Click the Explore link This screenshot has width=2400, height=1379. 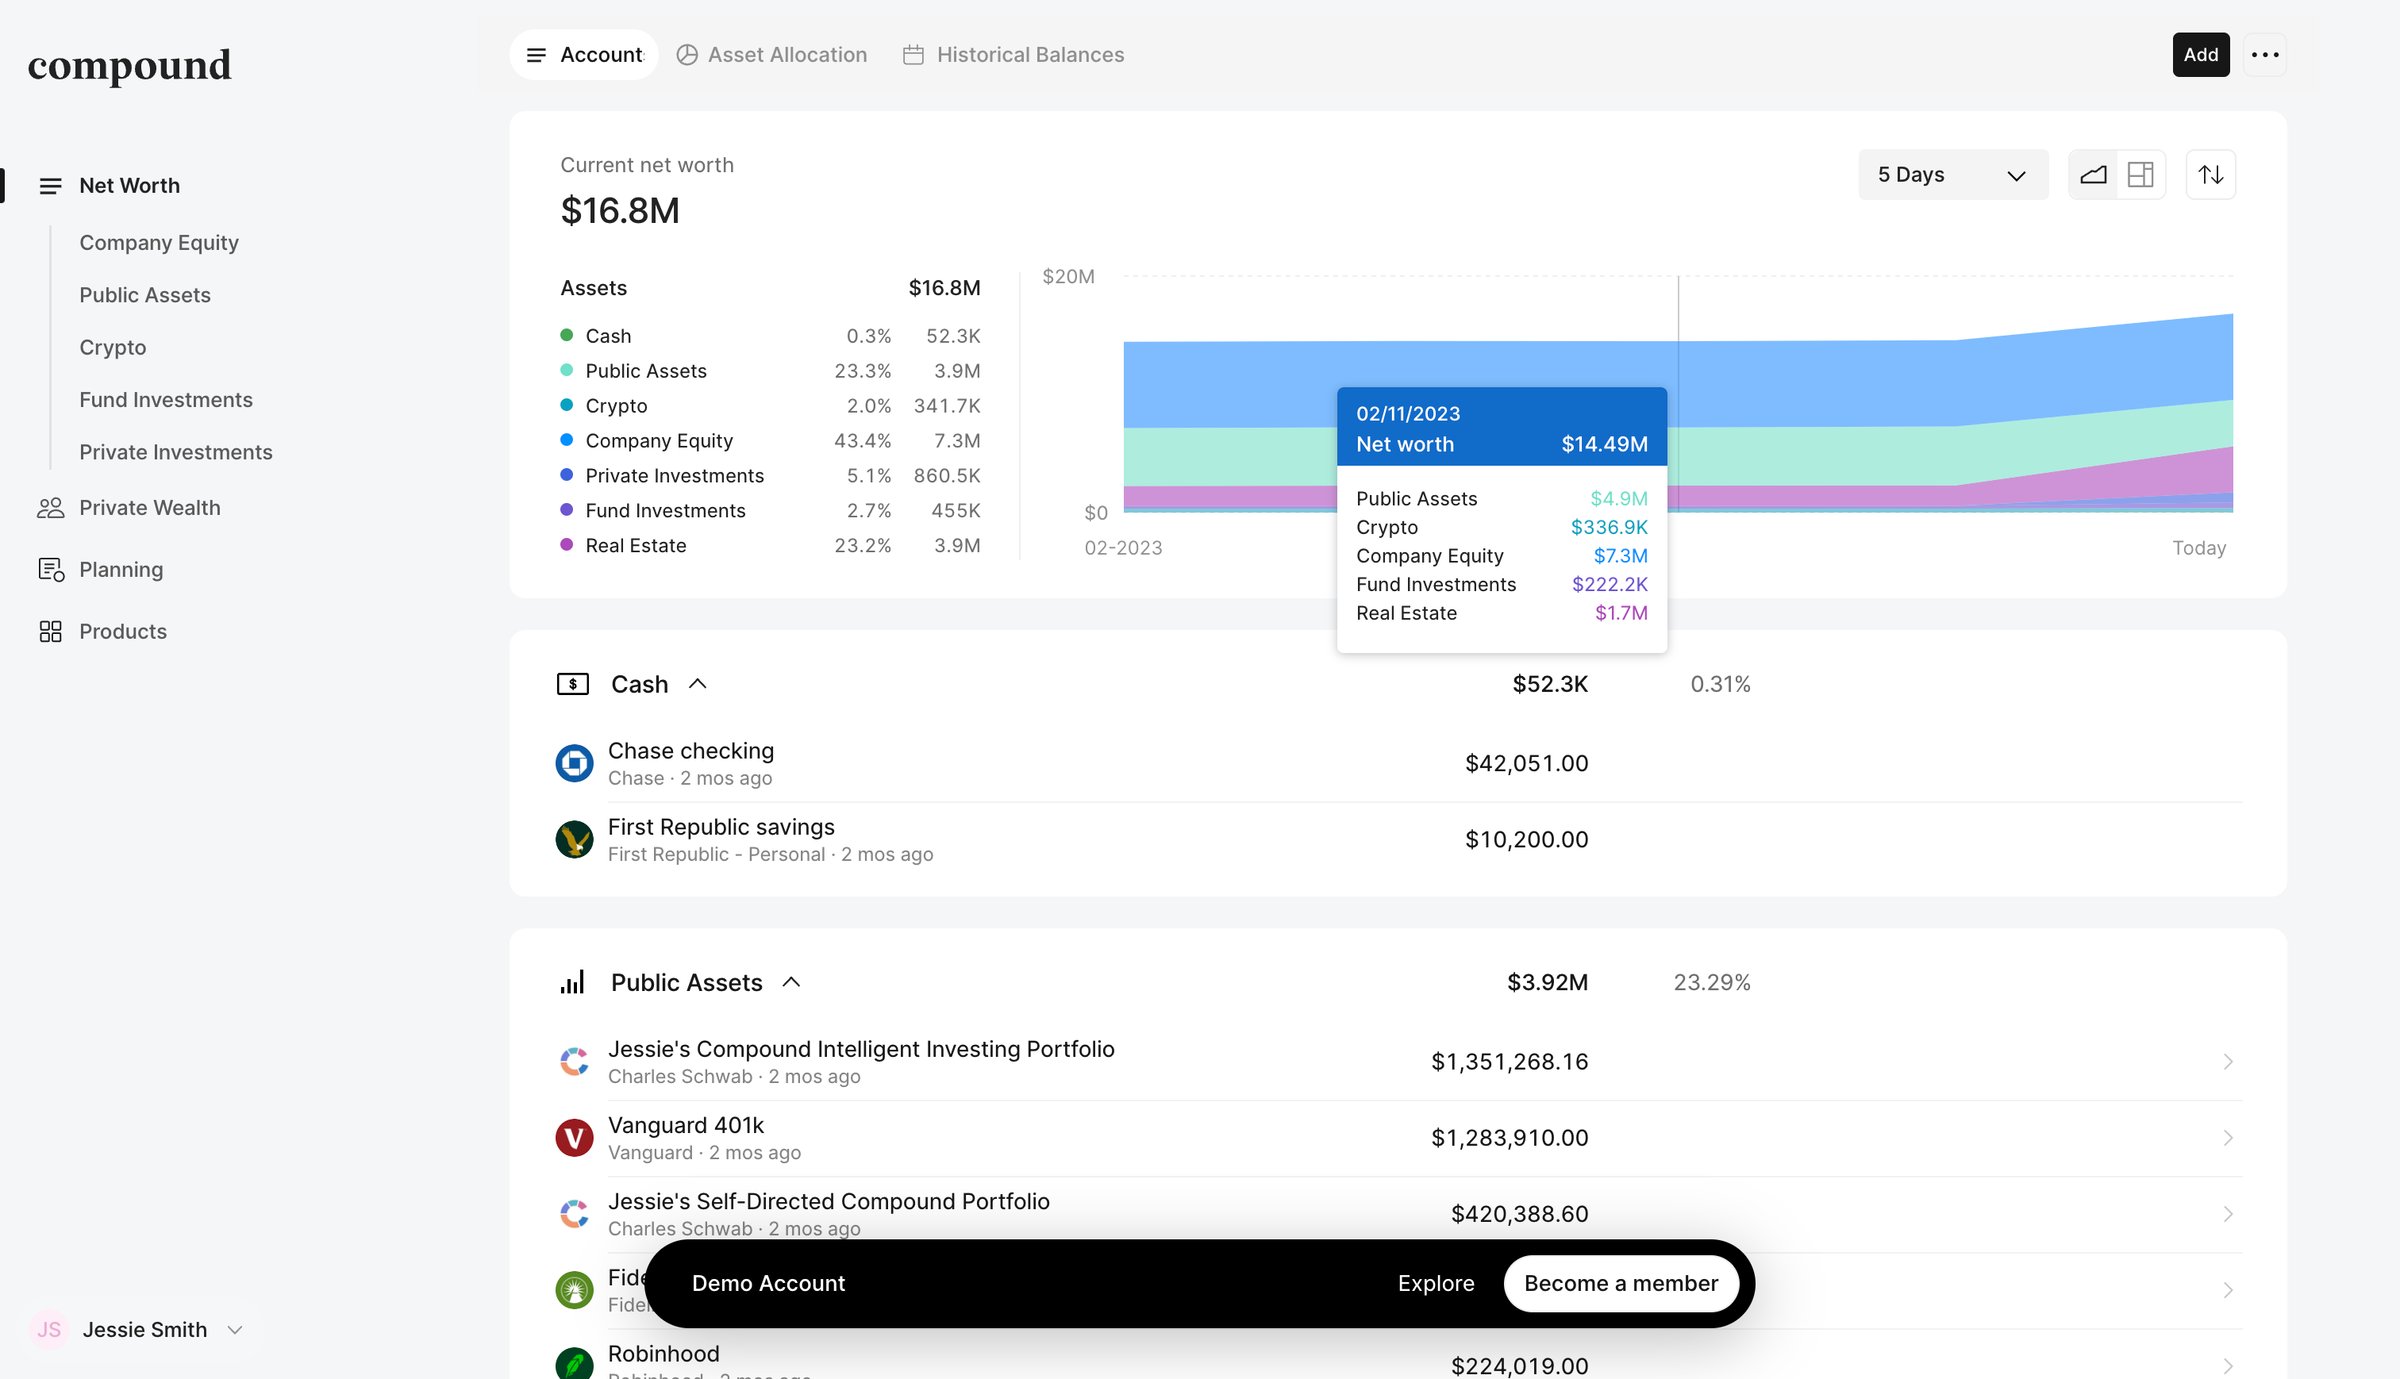(x=1436, y=1284)
